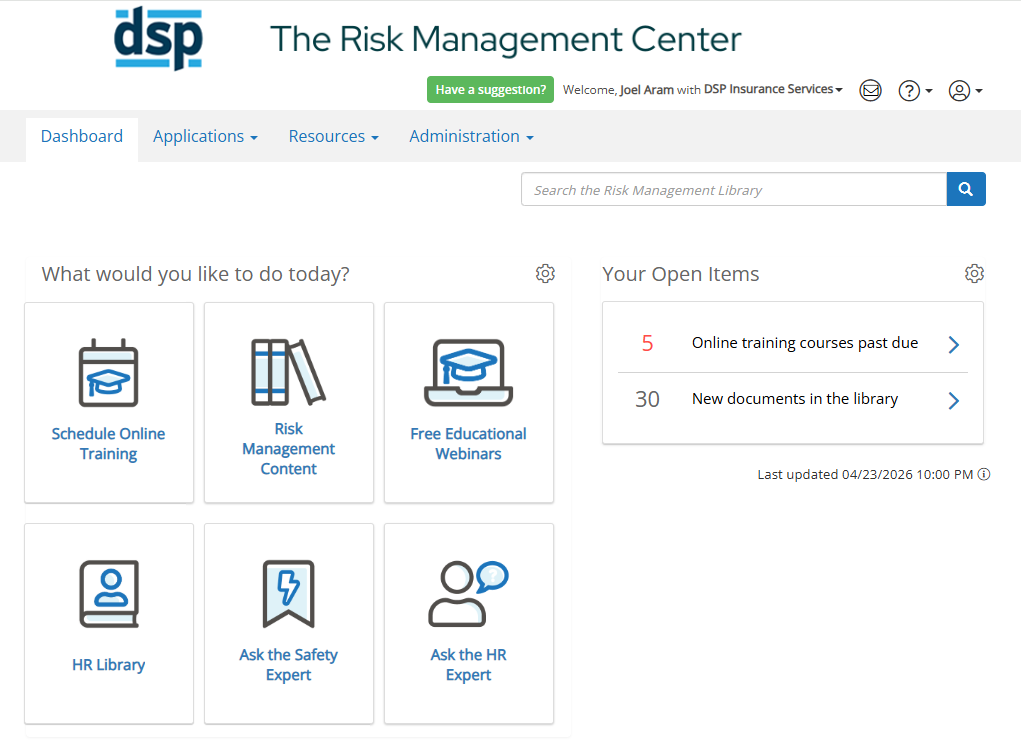Open the HR Library
The height and width of the screenshot is (755, 1021).
point(108,623)
